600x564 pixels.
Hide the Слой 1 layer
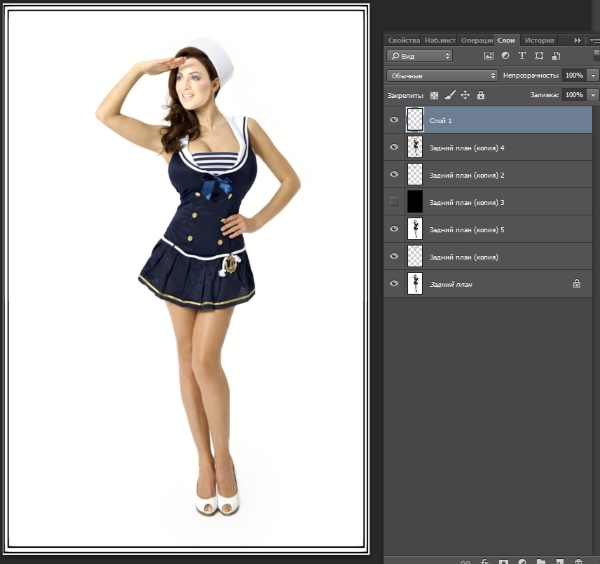pos(394,120)
